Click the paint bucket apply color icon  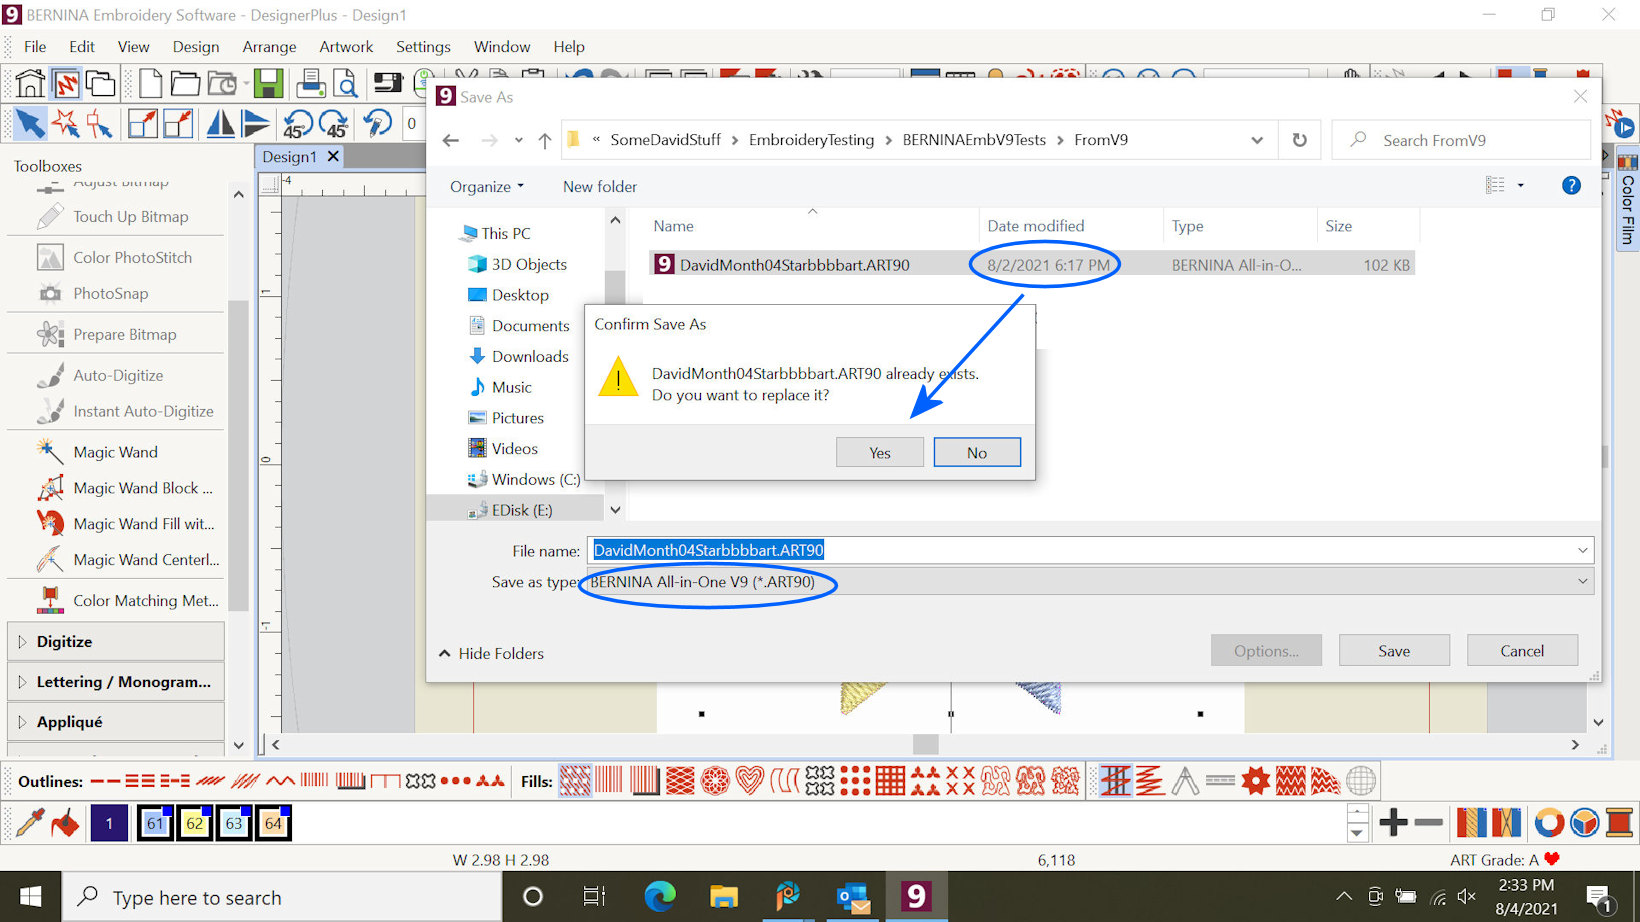66,823
